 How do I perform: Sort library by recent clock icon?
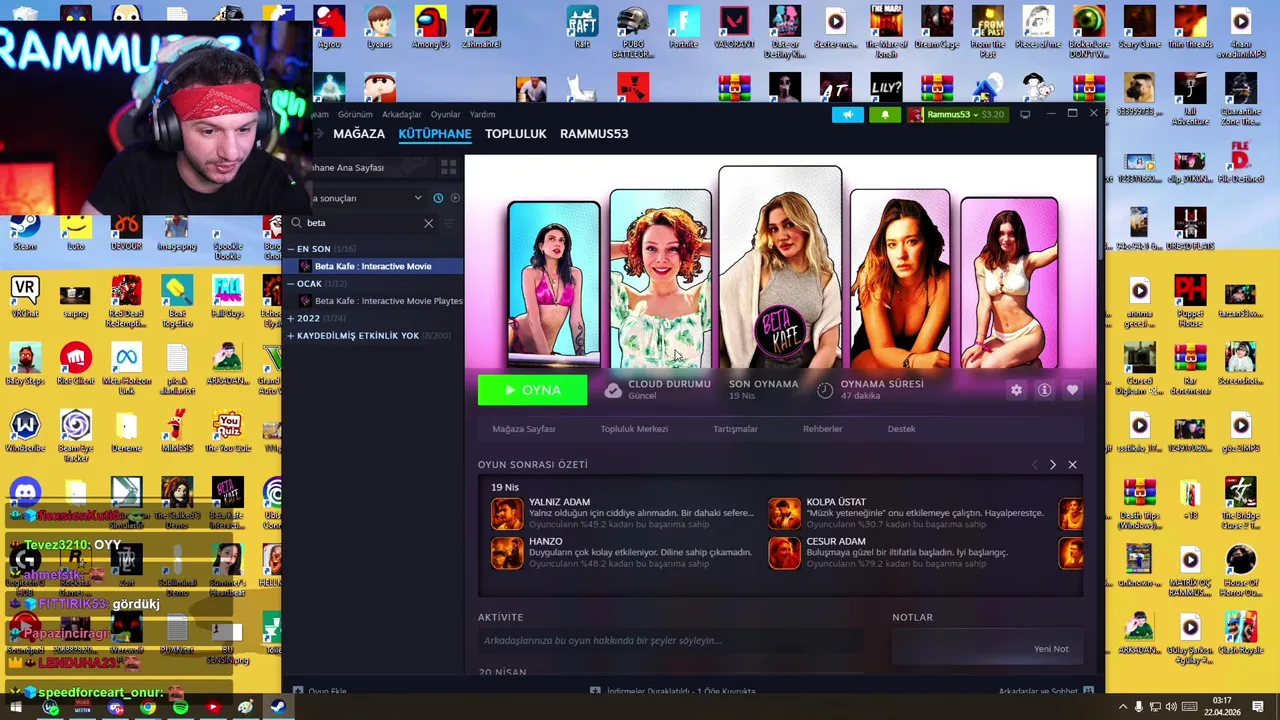point(437,198)
